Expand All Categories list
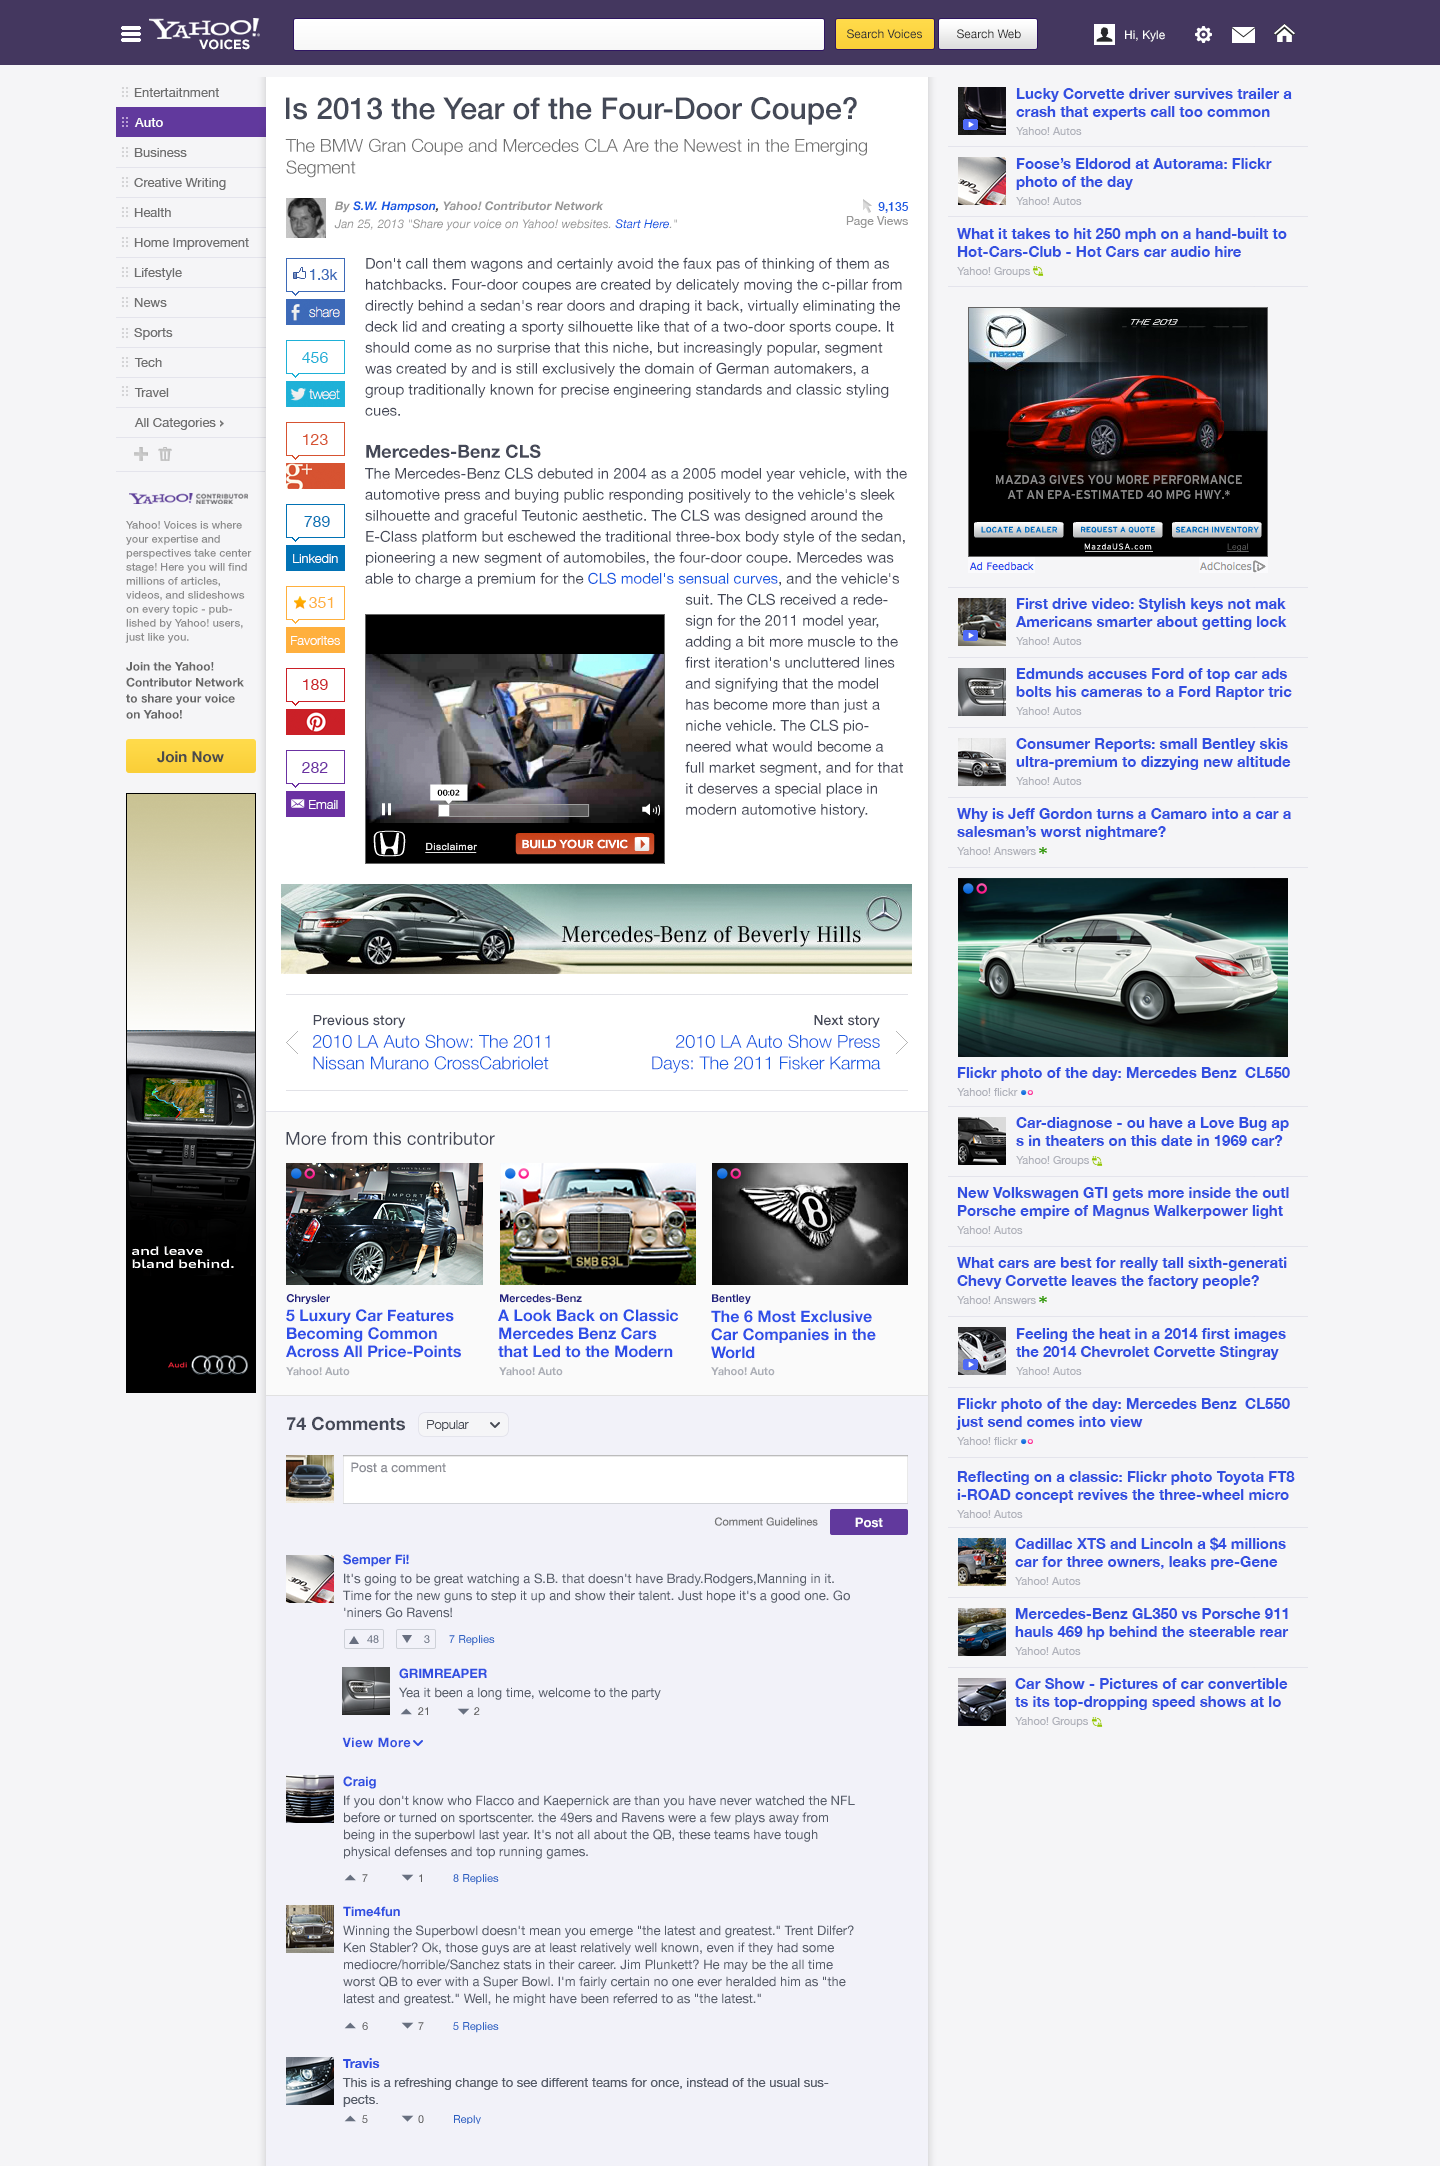Screen dimensions: 1440x2166 click(179, 423)
